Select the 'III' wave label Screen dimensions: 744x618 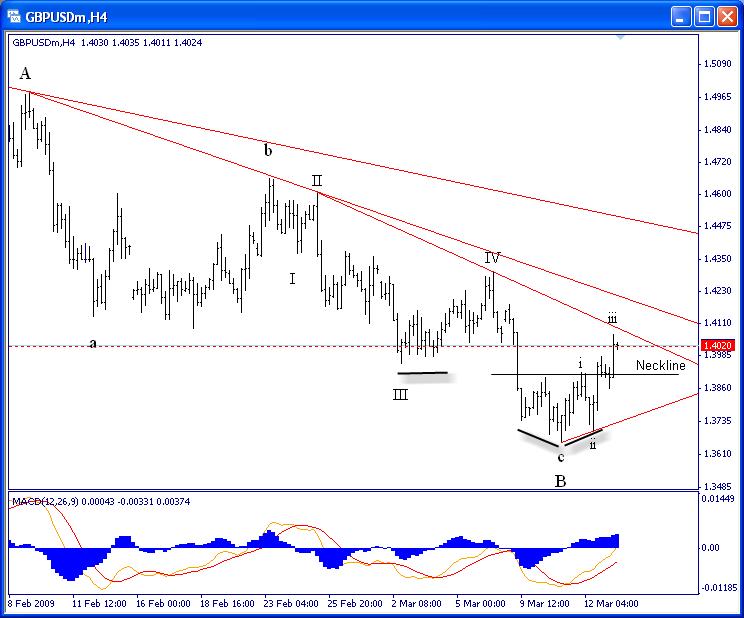tap(400, 394)
